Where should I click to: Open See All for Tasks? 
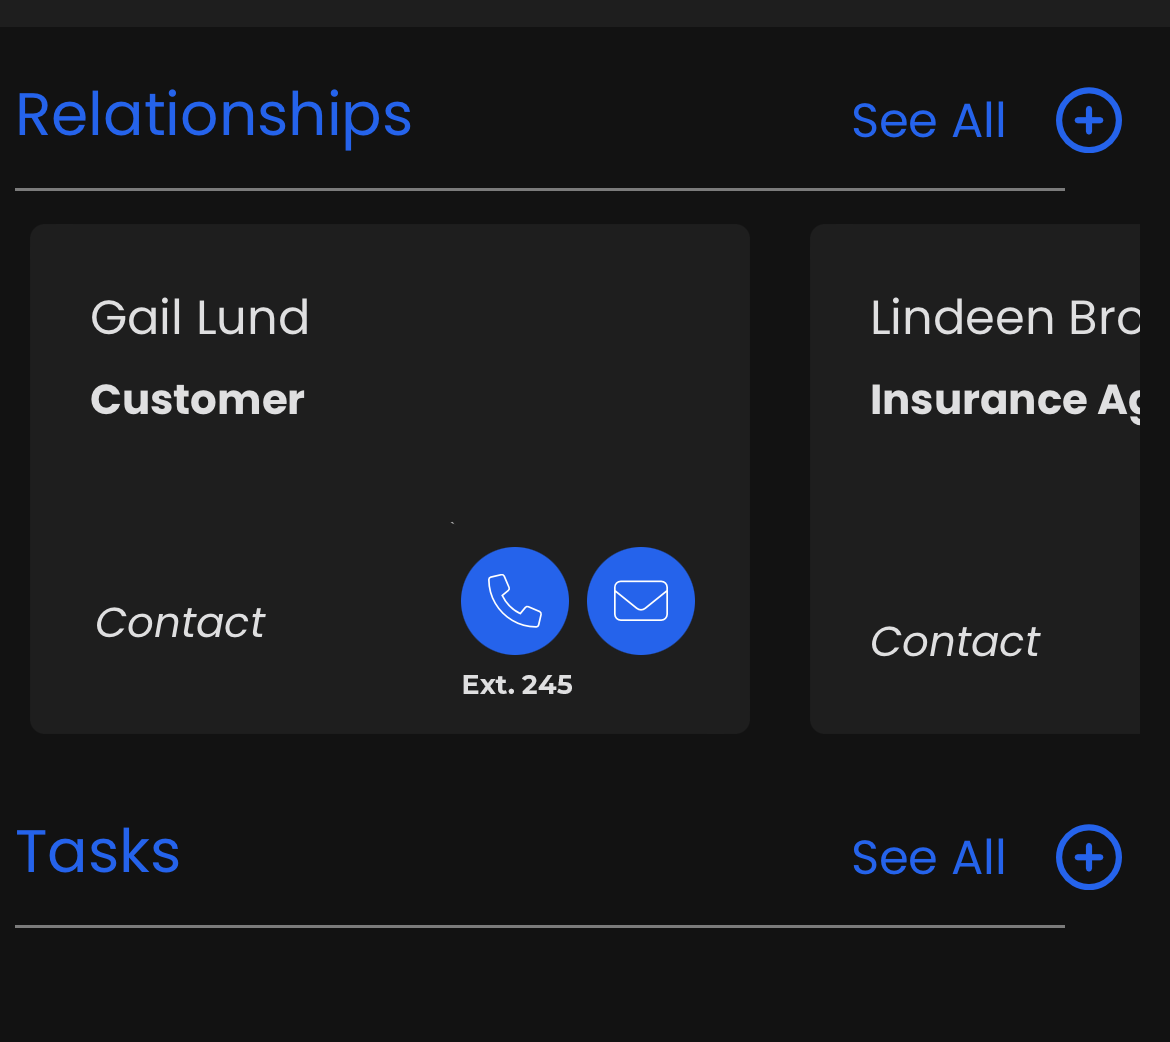[x=929, y=858]
